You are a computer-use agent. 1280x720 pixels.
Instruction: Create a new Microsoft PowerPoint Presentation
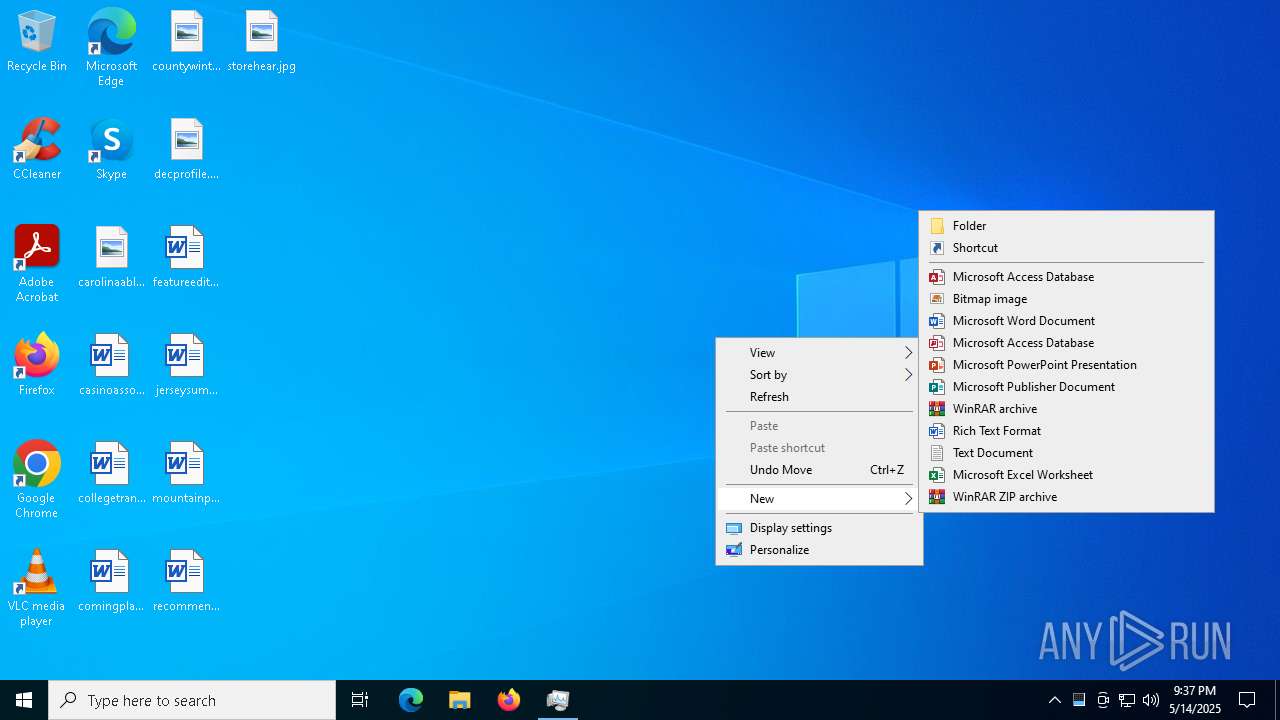pos(1066,364)
